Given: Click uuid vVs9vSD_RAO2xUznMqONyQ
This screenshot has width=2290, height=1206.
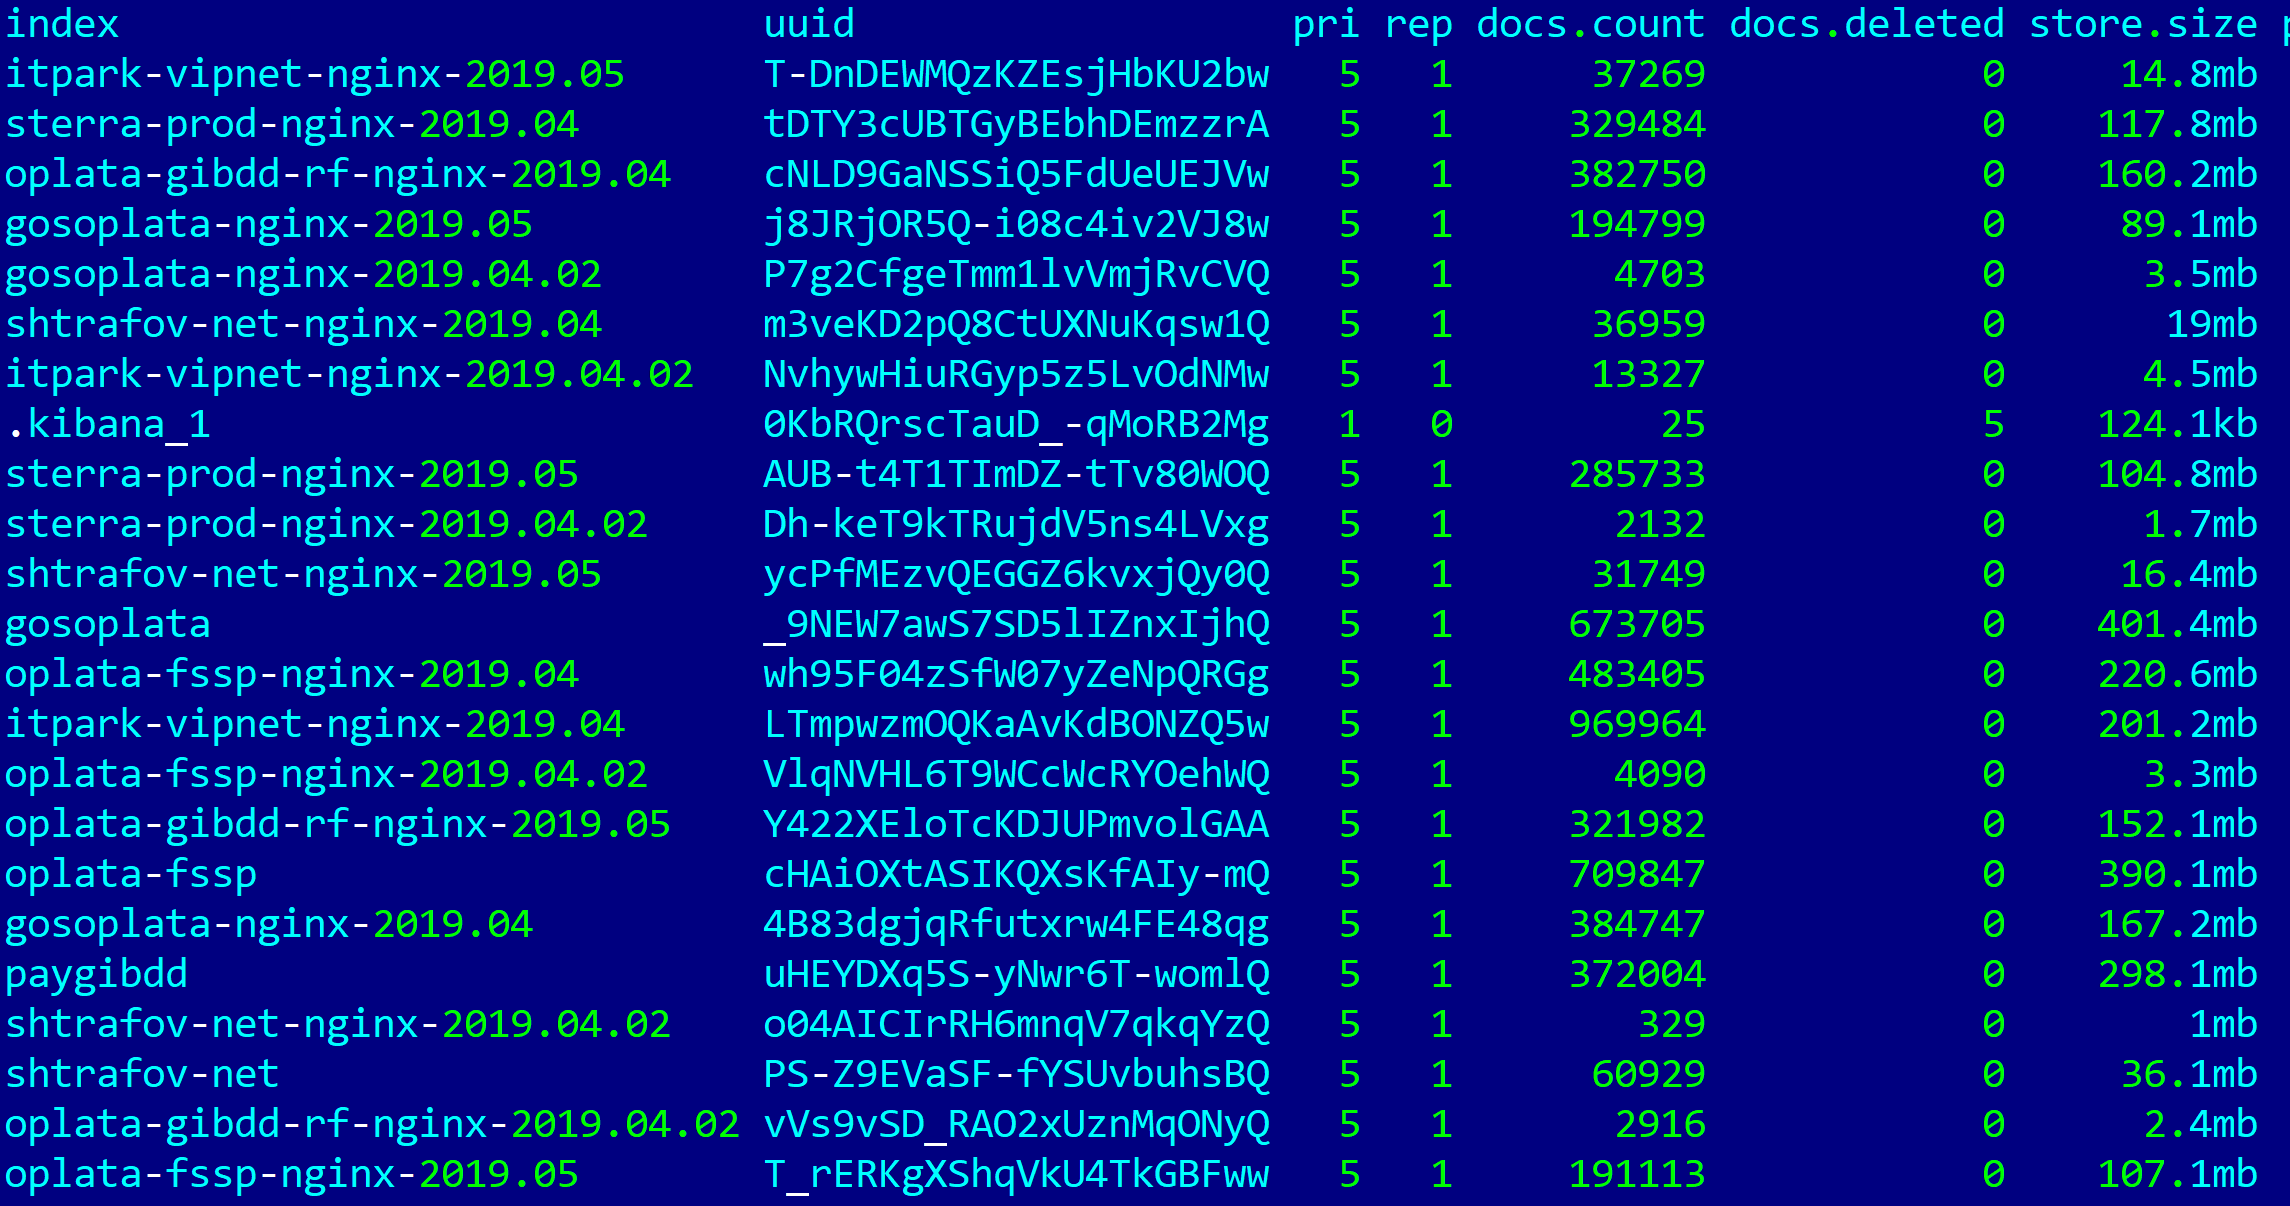Looking at the screenshot, I should point(1016,1124).
